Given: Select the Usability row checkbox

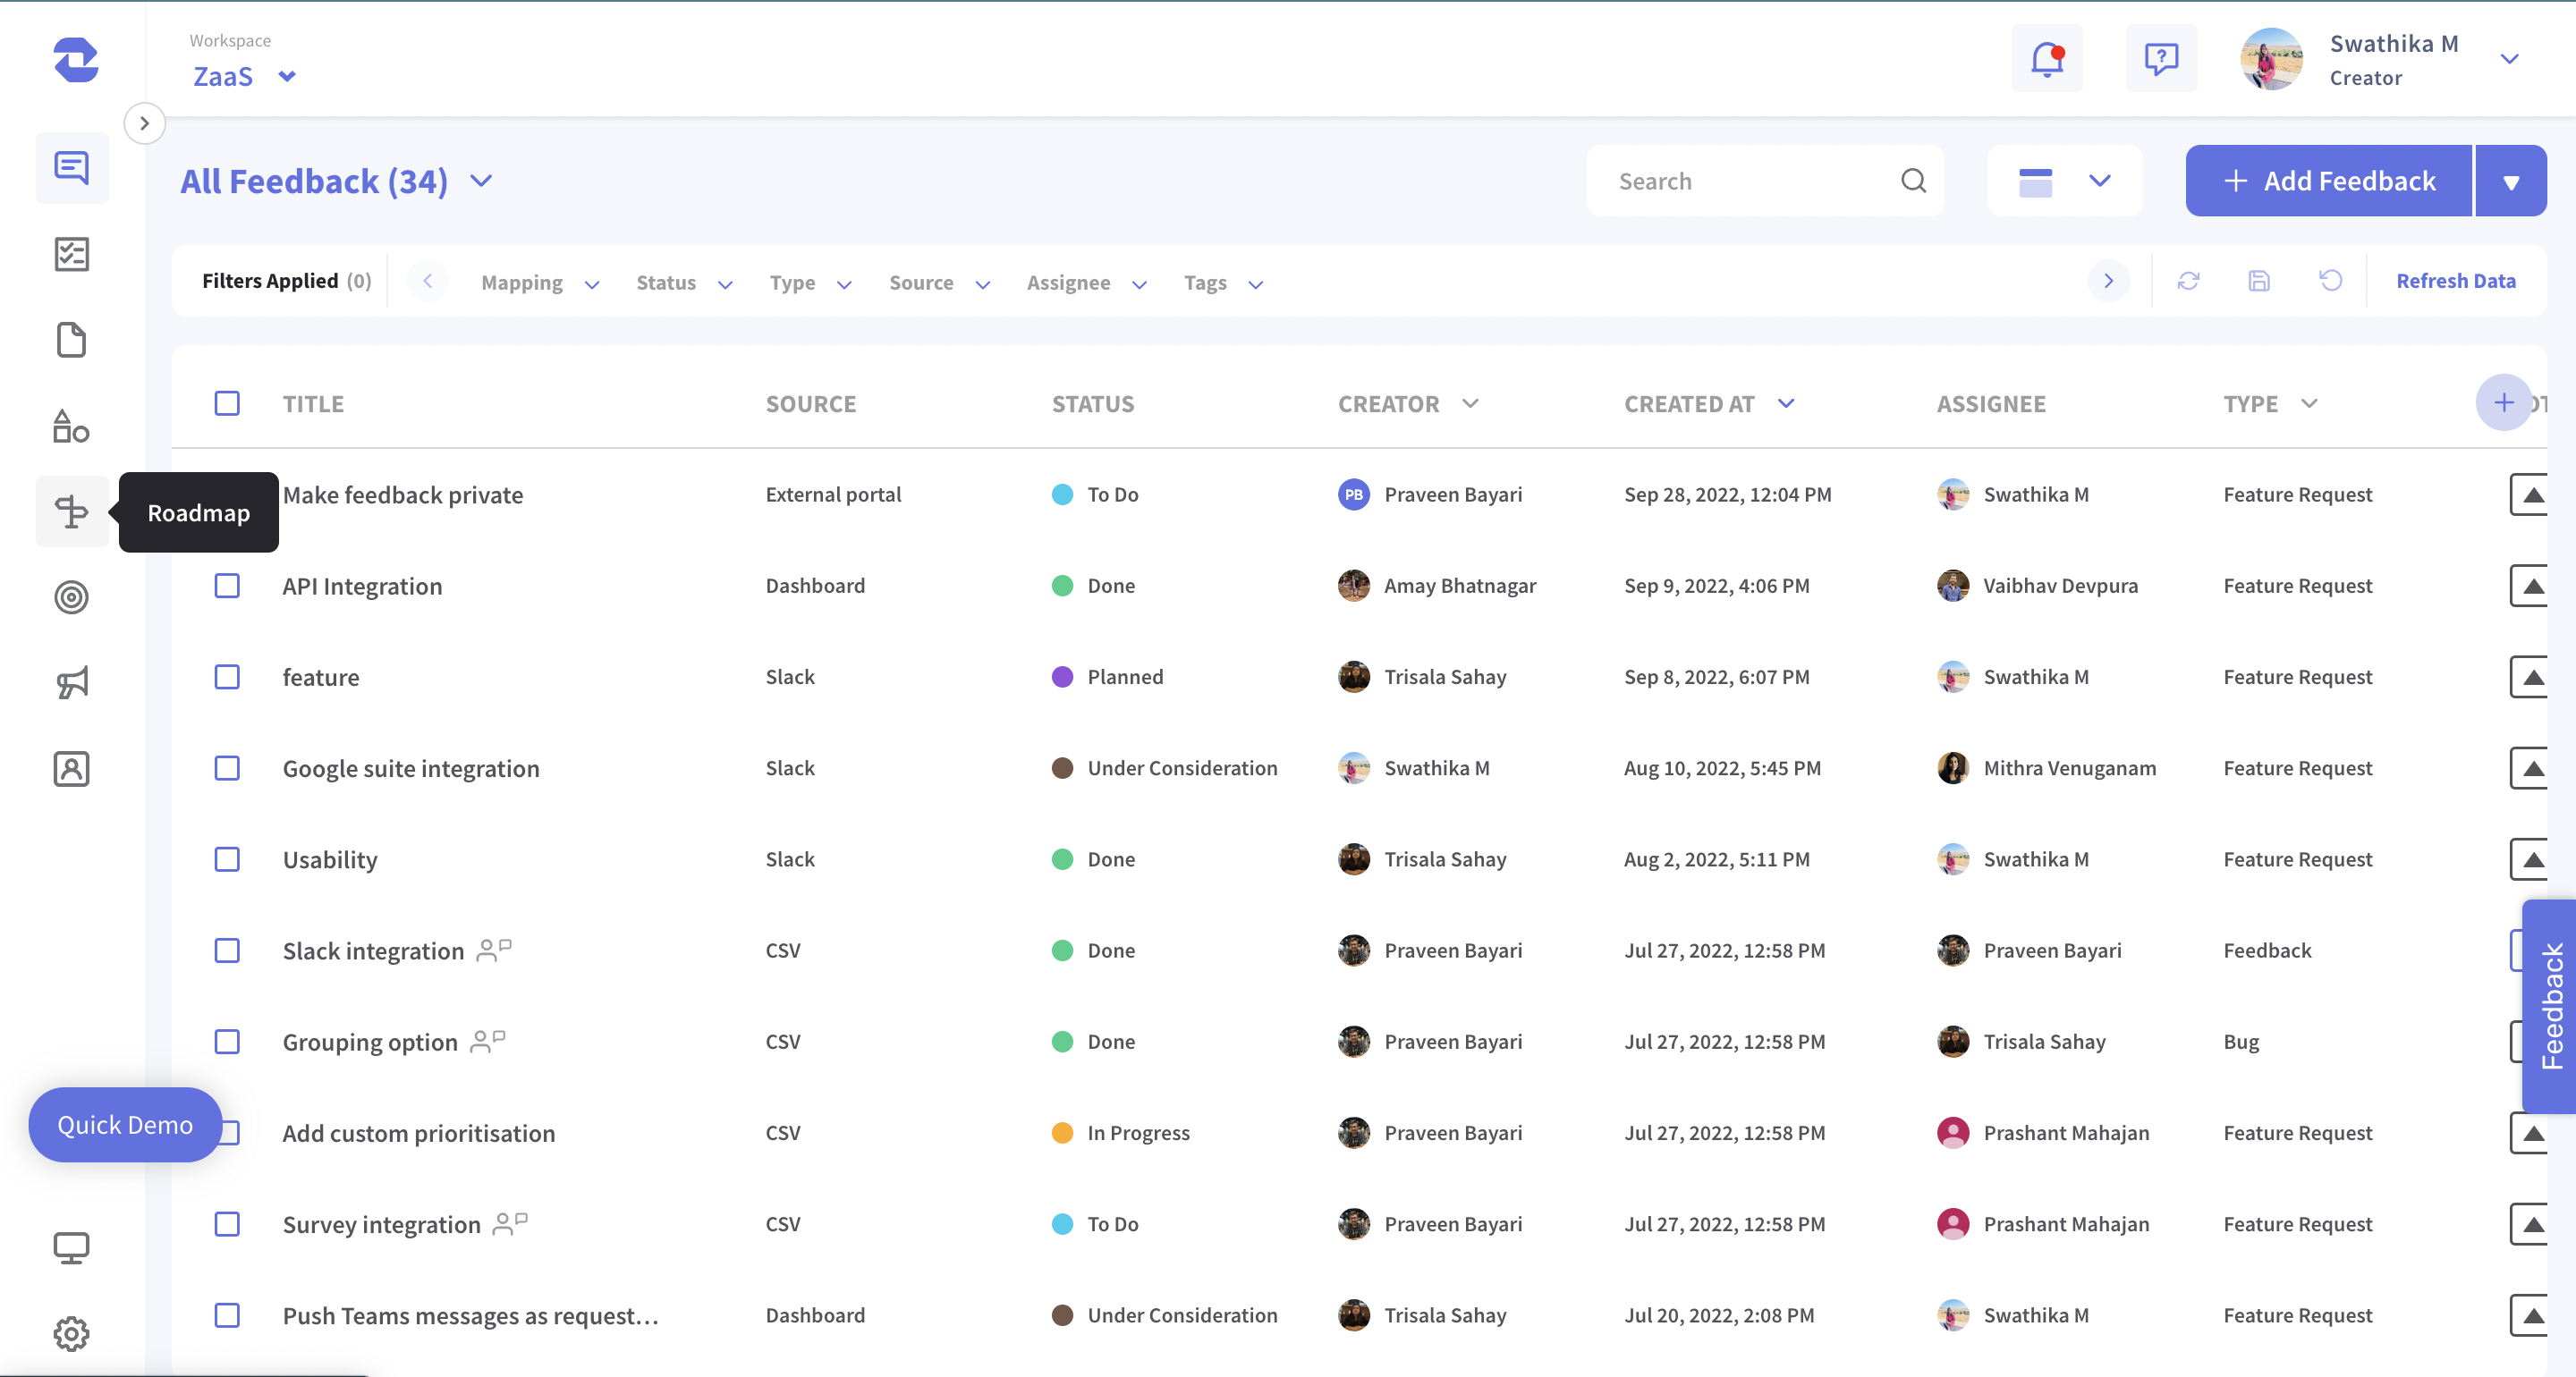Looking at the screenshot, I should click(227, 859).
